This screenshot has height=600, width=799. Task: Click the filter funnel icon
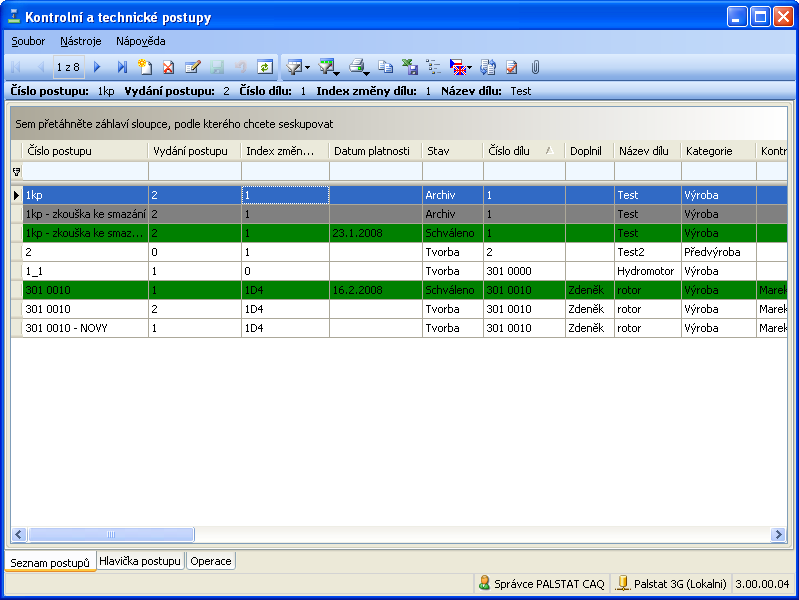pos(294,67)
